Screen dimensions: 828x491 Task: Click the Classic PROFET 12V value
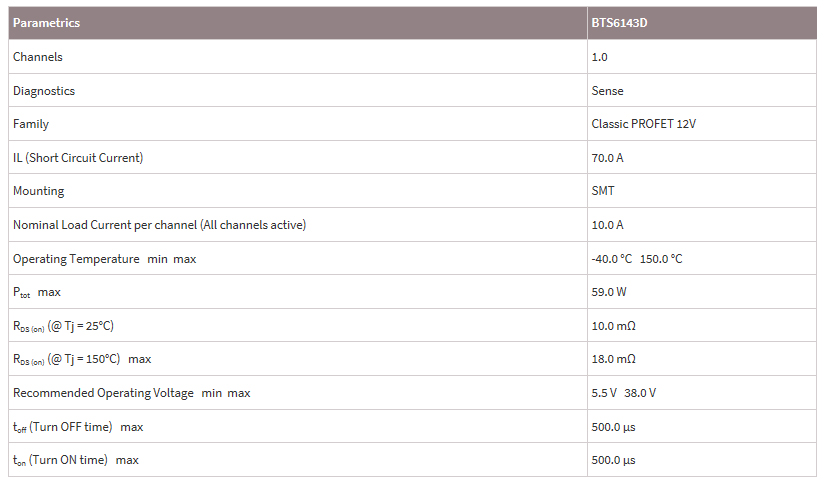click(641, 124)
